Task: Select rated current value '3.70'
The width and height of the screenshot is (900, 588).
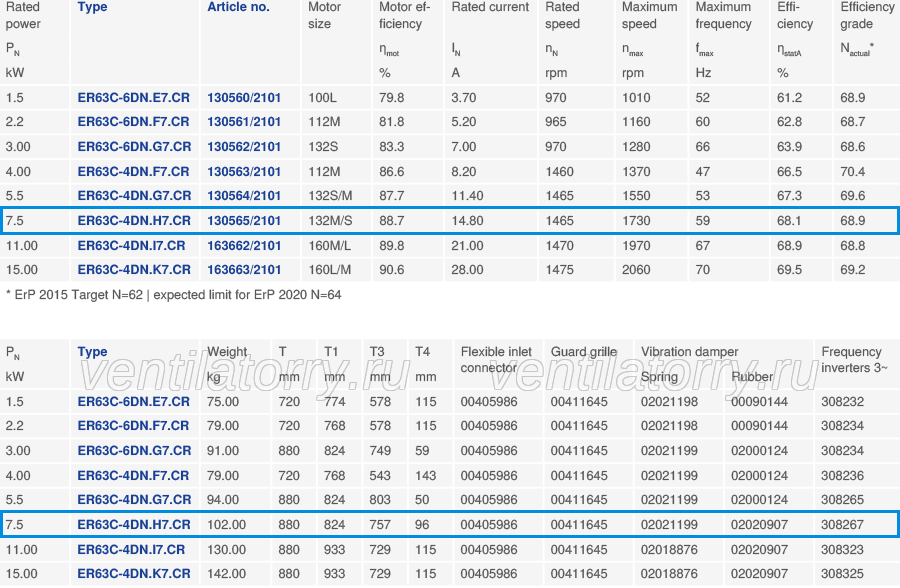Action: point(464,98)
